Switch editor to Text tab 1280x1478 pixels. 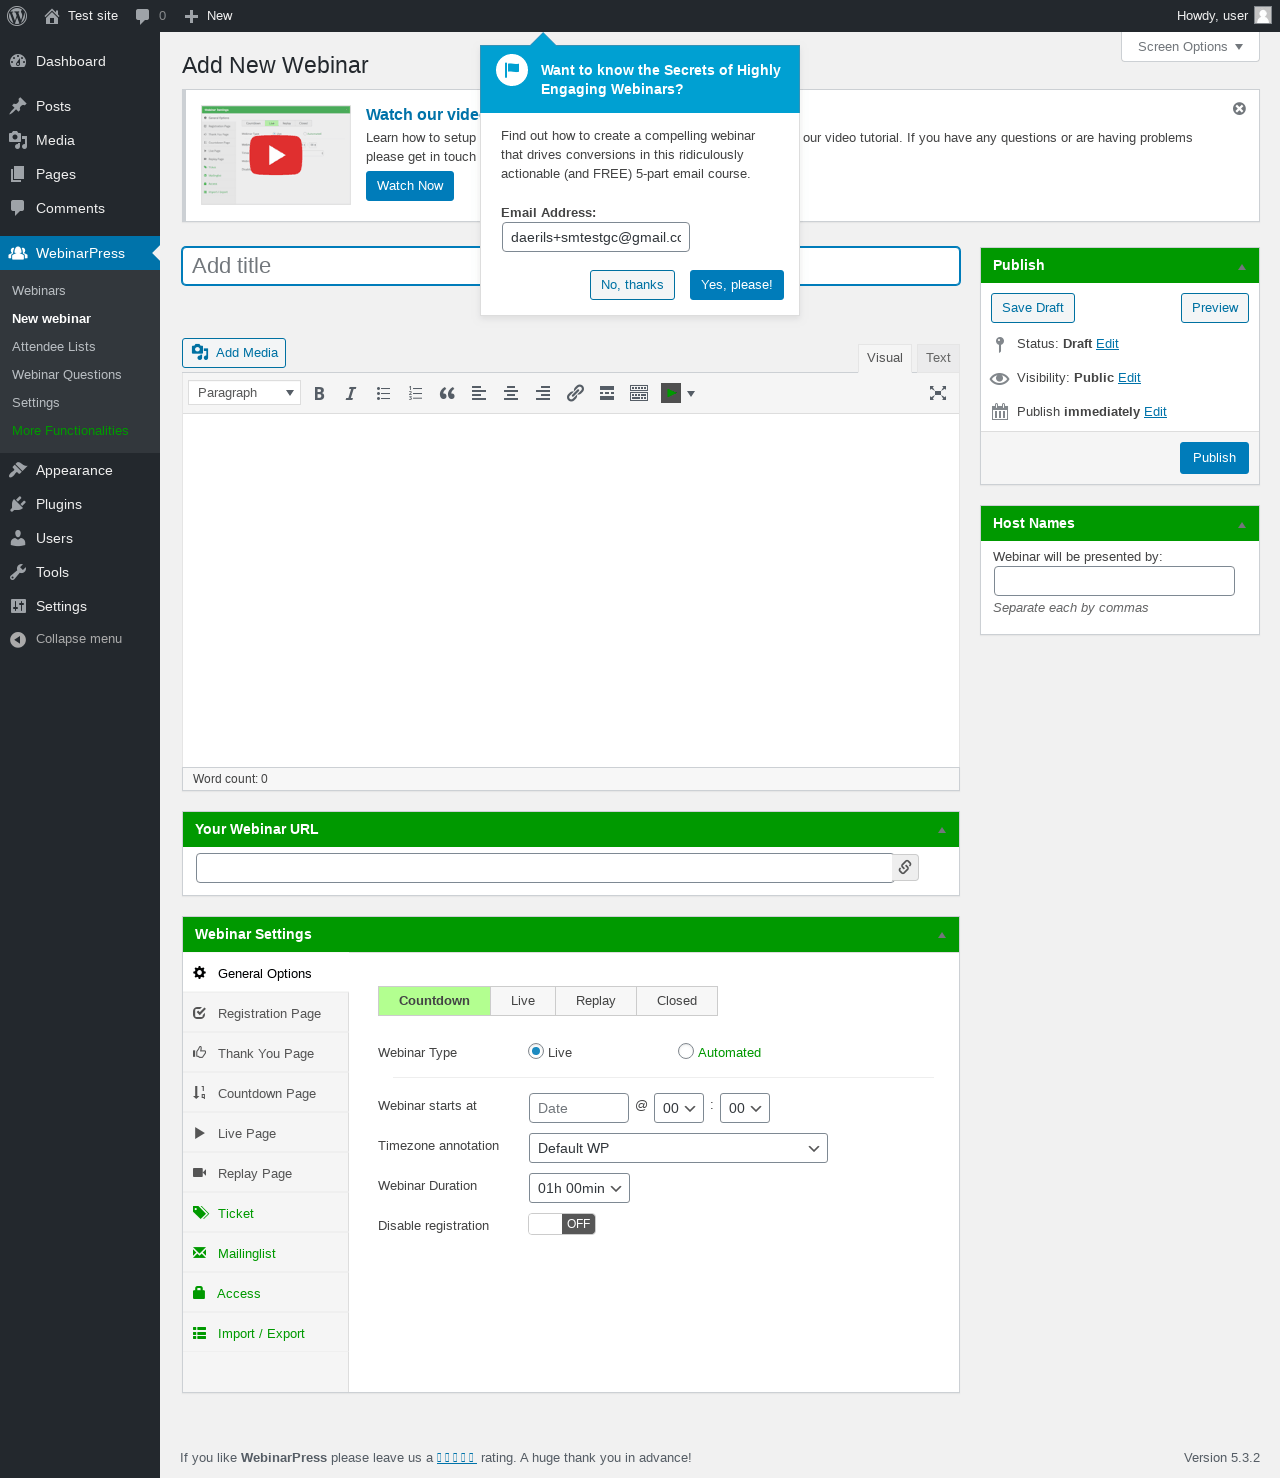point(938,358)
